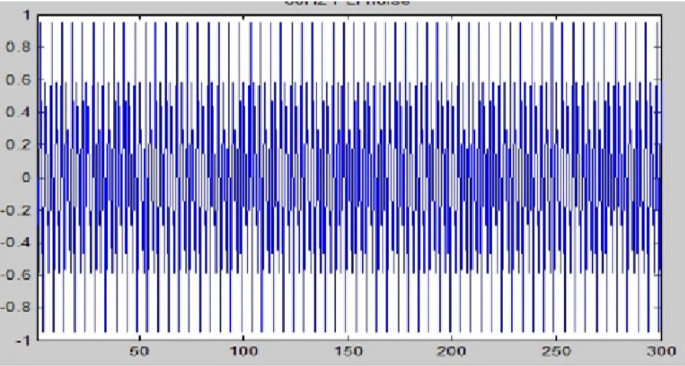Click the x-axis tick label 200
Viewport: 685px width, 366px height.
(451, 351)
